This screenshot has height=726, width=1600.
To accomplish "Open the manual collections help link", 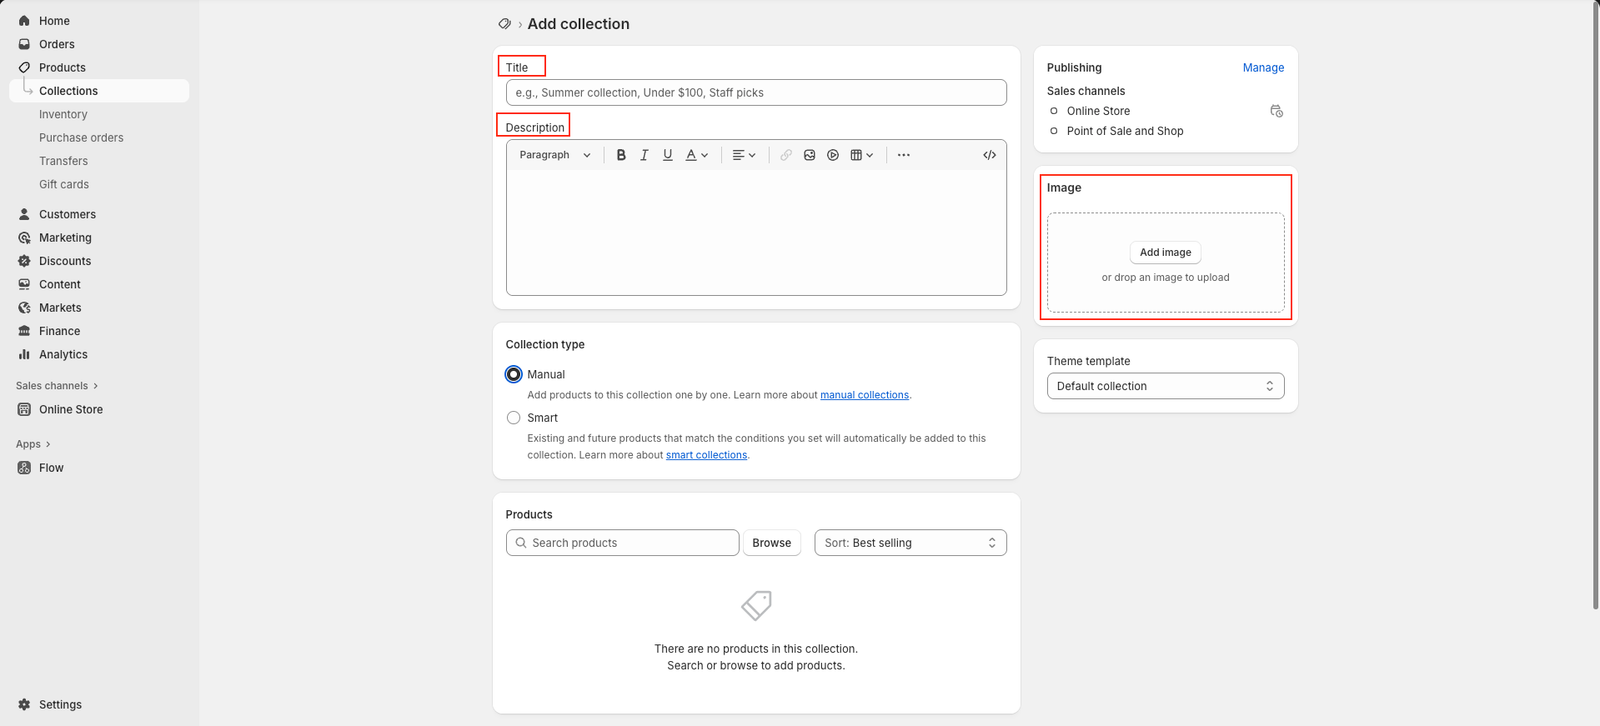I will coord(864,395).
